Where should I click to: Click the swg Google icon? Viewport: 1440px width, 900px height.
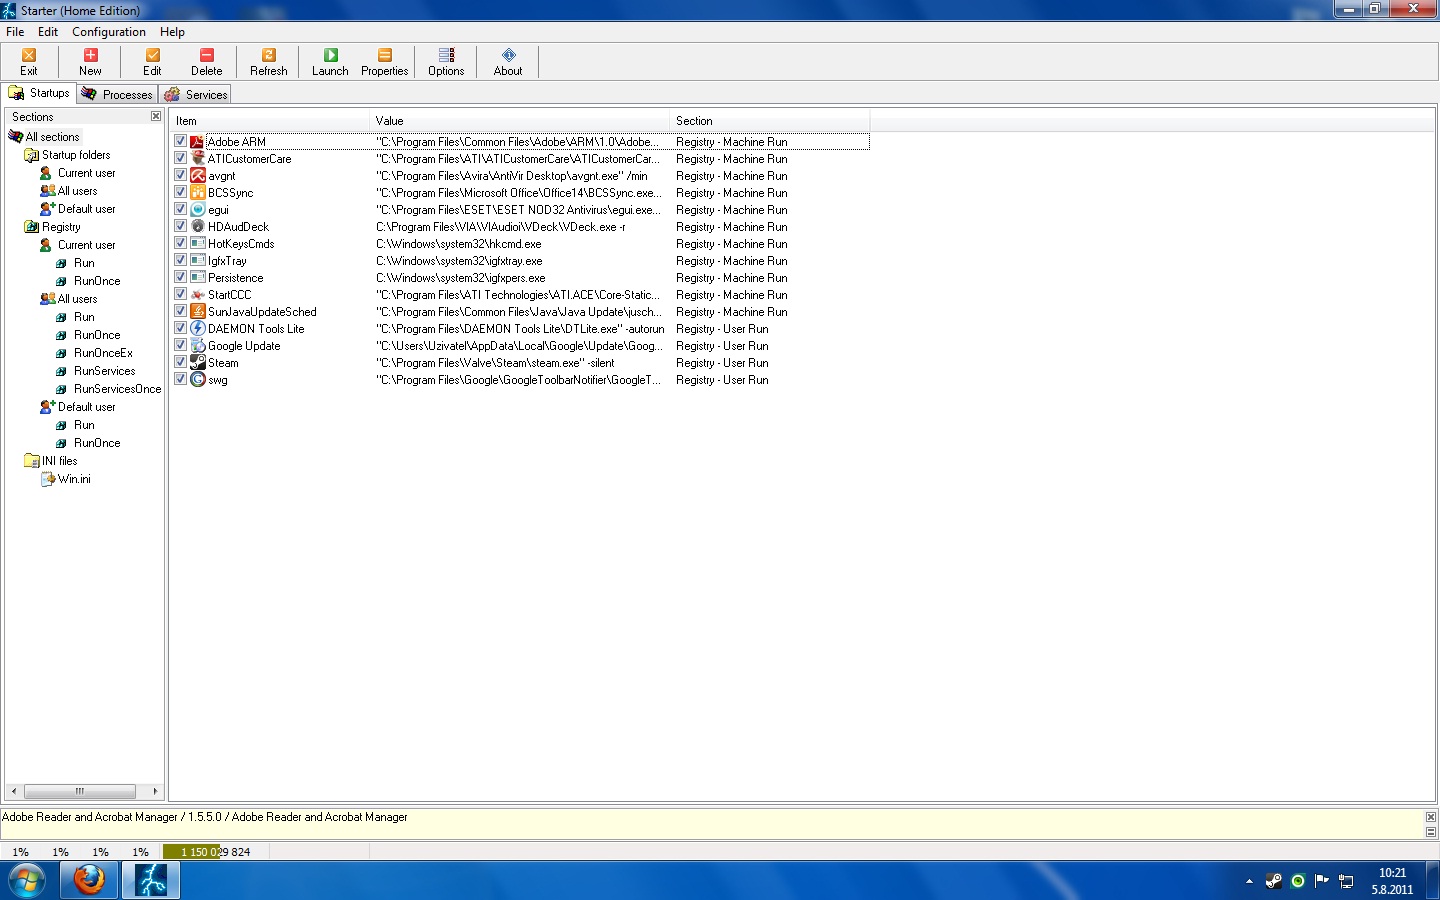[198, 380]
